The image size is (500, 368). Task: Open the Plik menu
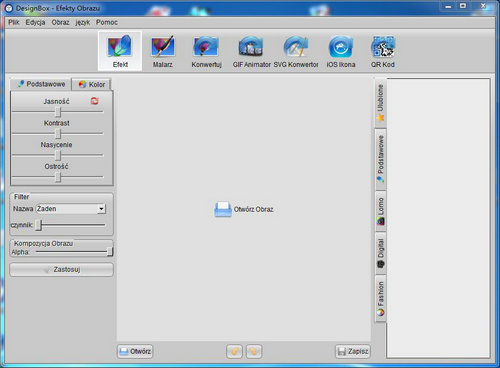click(x=14, y=22)
